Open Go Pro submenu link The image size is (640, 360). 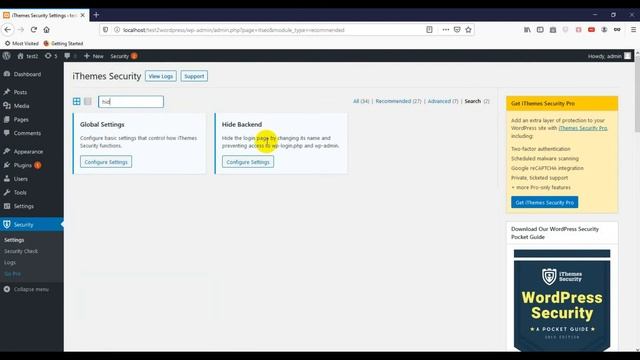click(x=12, y=273)
